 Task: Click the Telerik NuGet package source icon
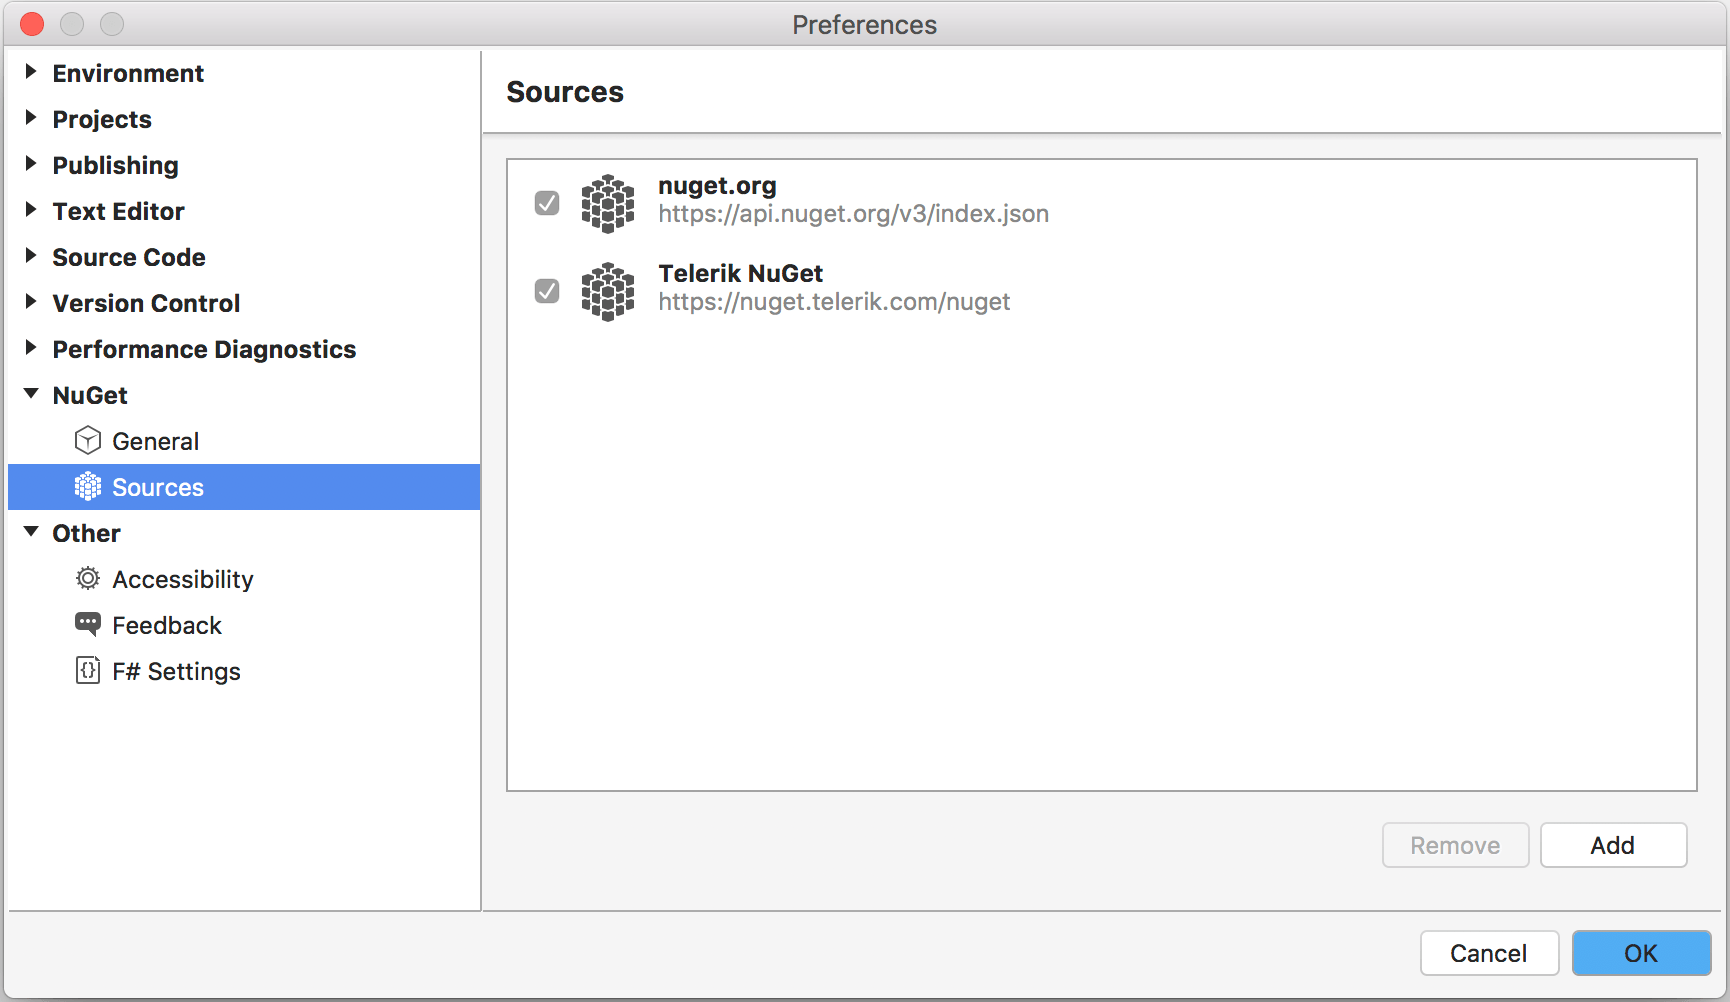(x=608, y=292)
